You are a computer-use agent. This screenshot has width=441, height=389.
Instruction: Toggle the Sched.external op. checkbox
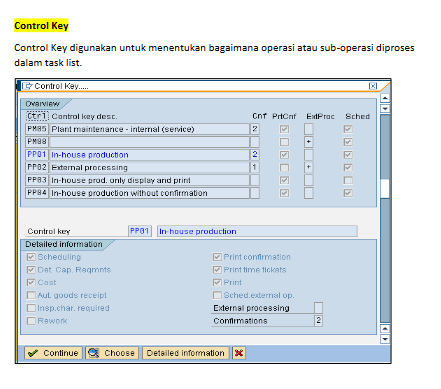point(217,295)
